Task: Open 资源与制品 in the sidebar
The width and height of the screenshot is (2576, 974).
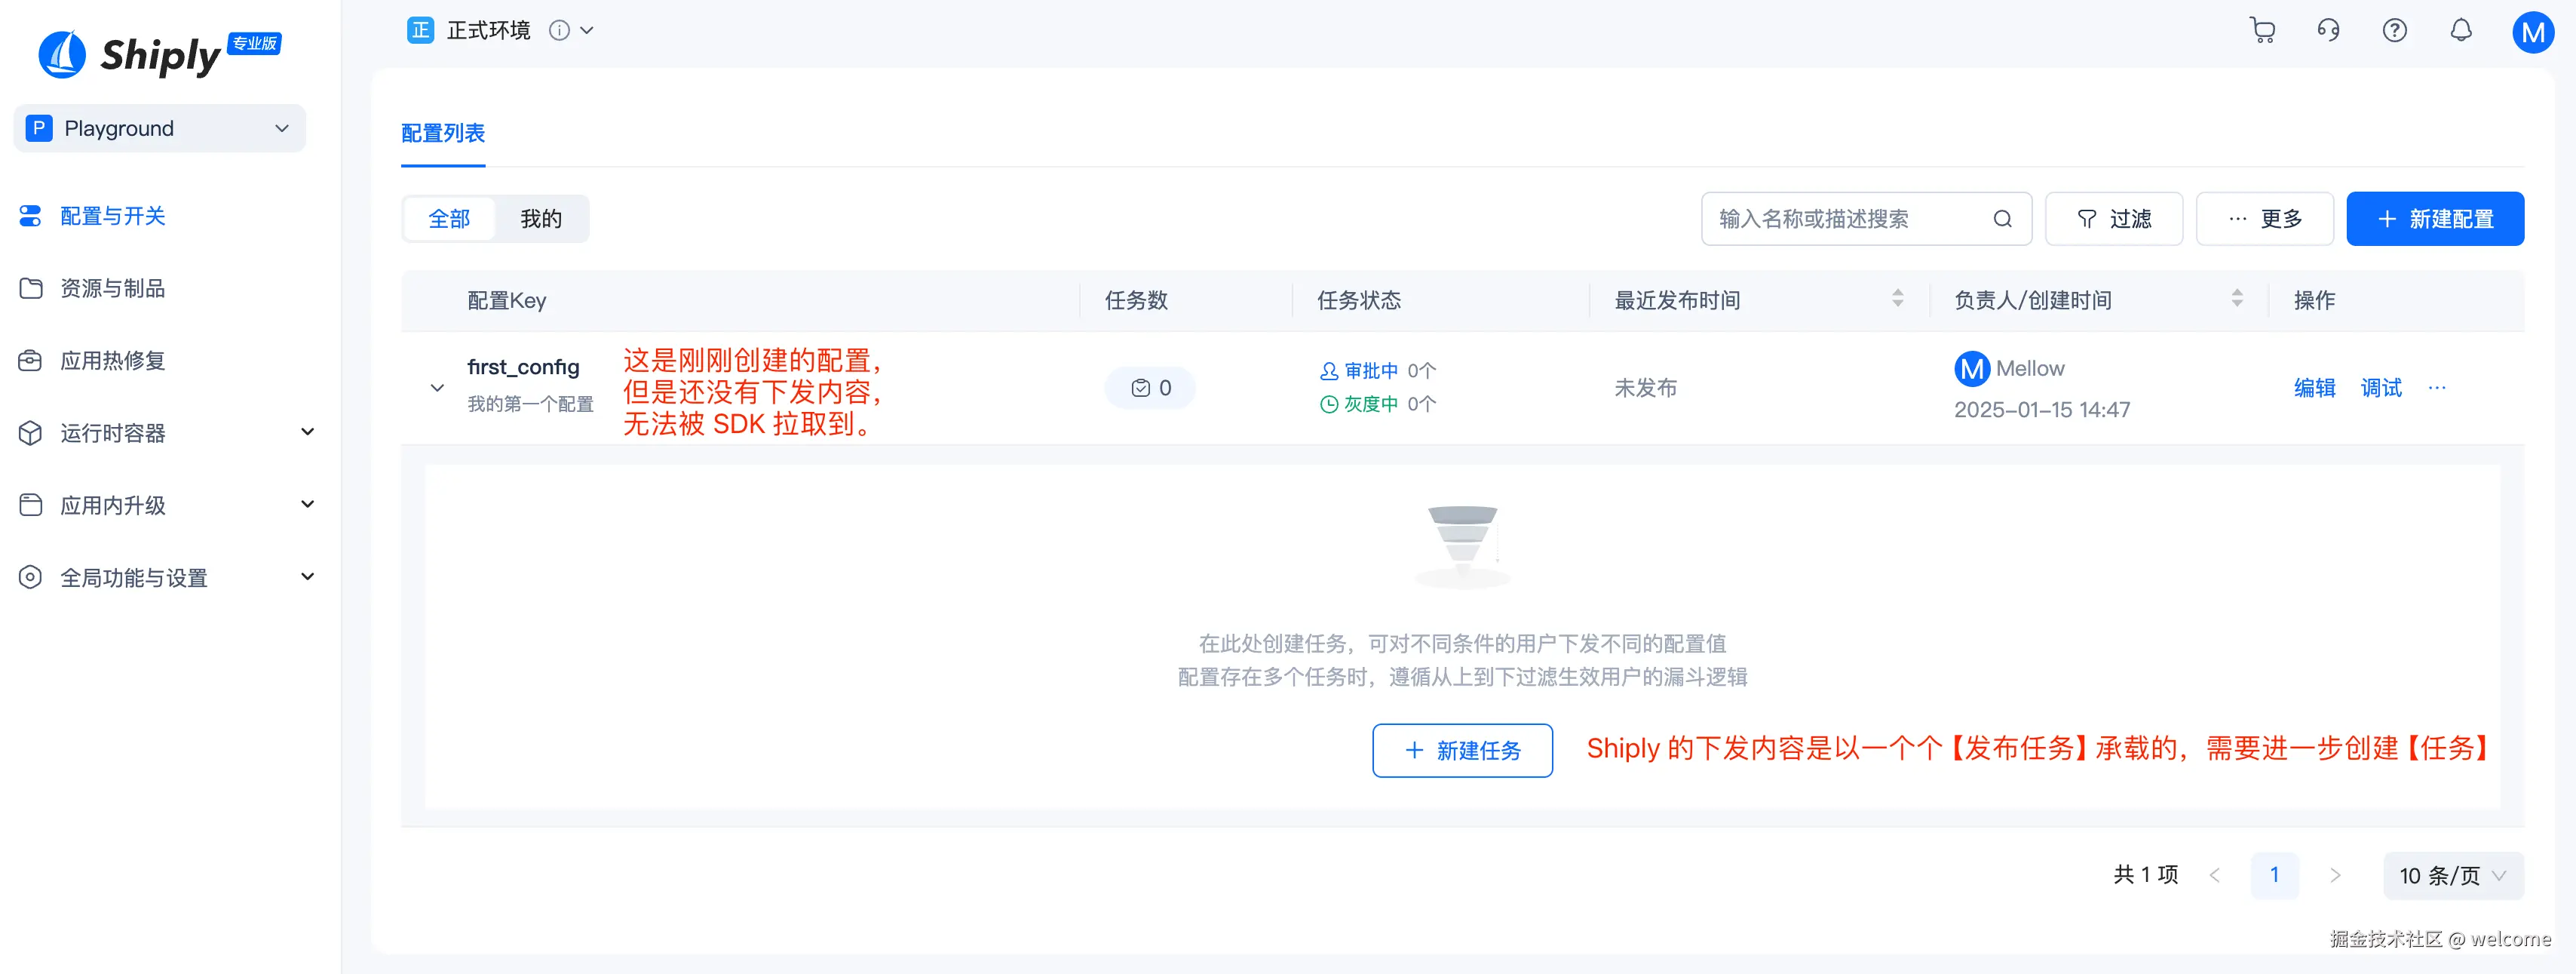Action: [x=112, y=288]
